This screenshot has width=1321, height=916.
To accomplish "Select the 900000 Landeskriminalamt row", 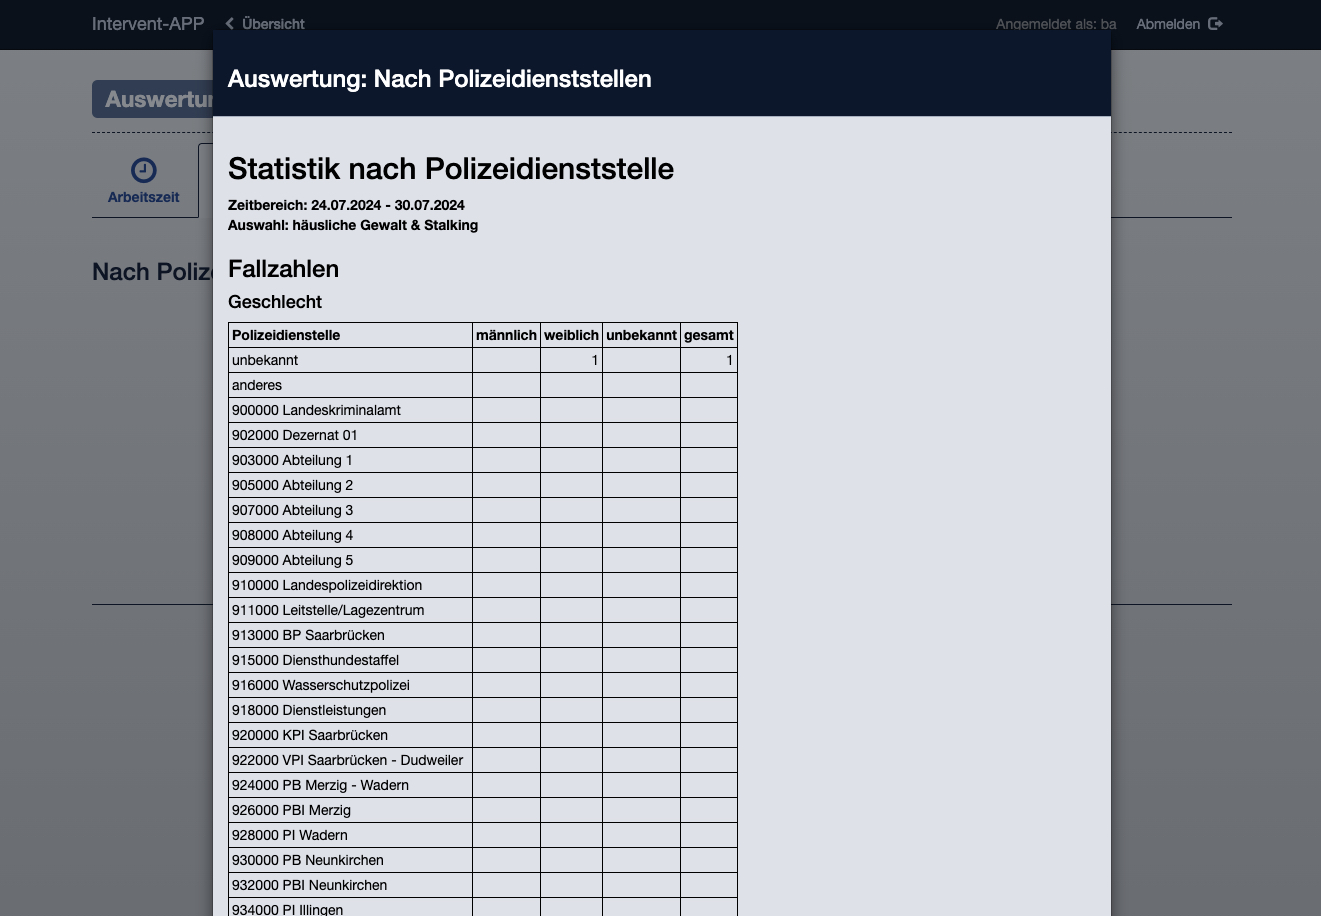I will coord(483,410).
